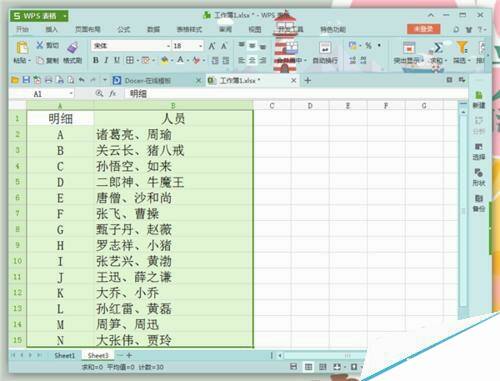Image resolution: width=500 pixels, height=381 pixels.
Task: Expand the font name dropdown
Action: click(x=168, y=46)
